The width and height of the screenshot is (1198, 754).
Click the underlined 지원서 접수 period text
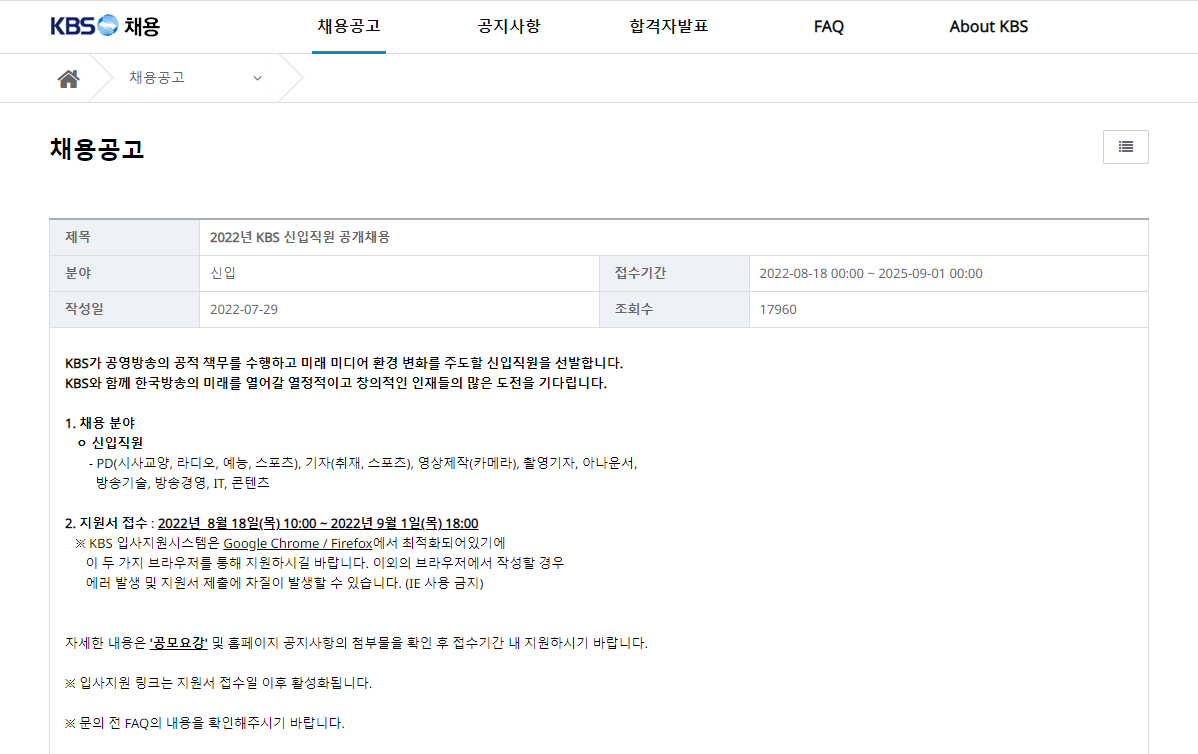click(318, 522)
